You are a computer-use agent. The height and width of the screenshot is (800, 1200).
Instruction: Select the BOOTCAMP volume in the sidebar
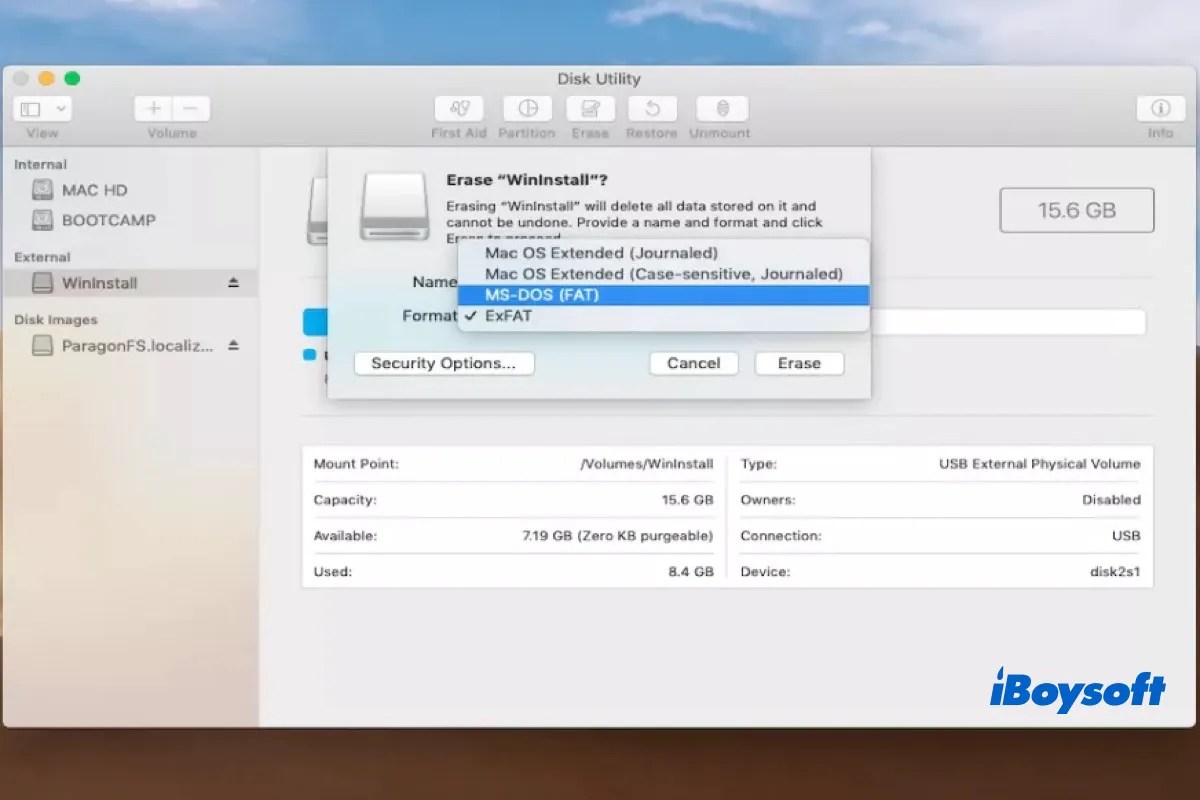[x=110, y=220]
